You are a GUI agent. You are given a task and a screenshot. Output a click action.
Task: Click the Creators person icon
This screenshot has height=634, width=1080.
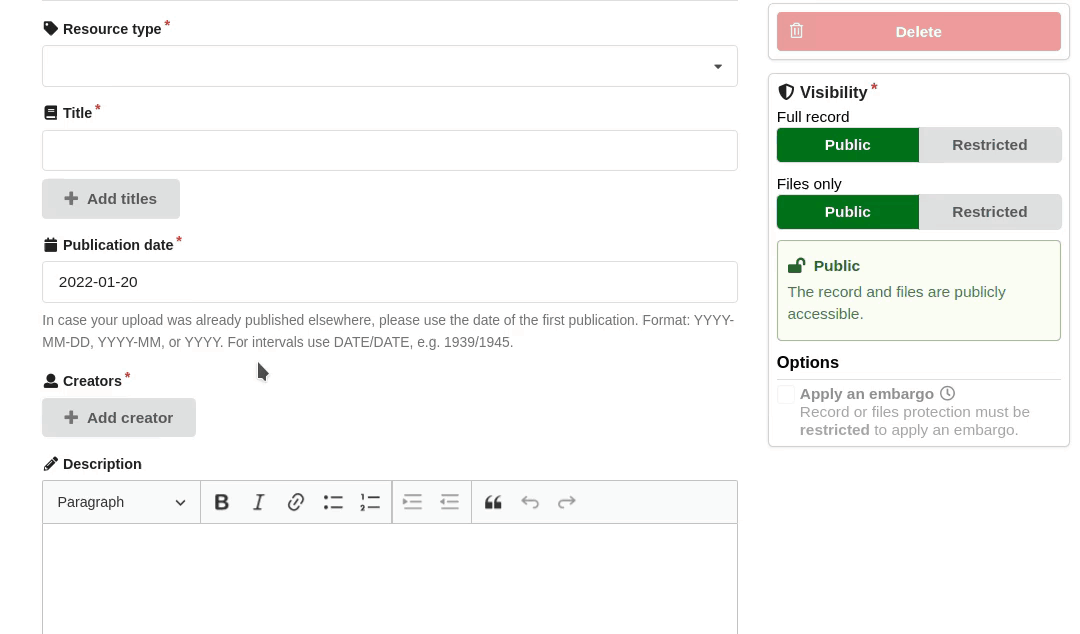click(x=50, y=380)
